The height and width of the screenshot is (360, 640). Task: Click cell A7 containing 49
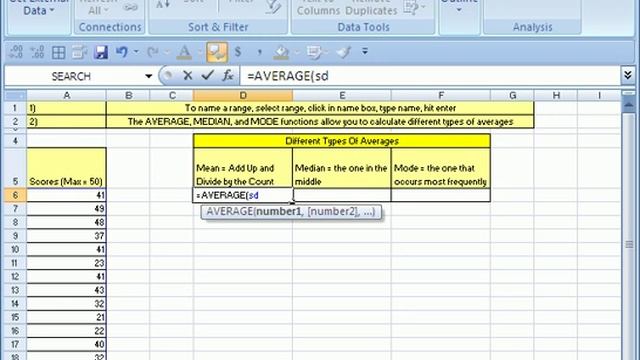[x=67, y=209]
